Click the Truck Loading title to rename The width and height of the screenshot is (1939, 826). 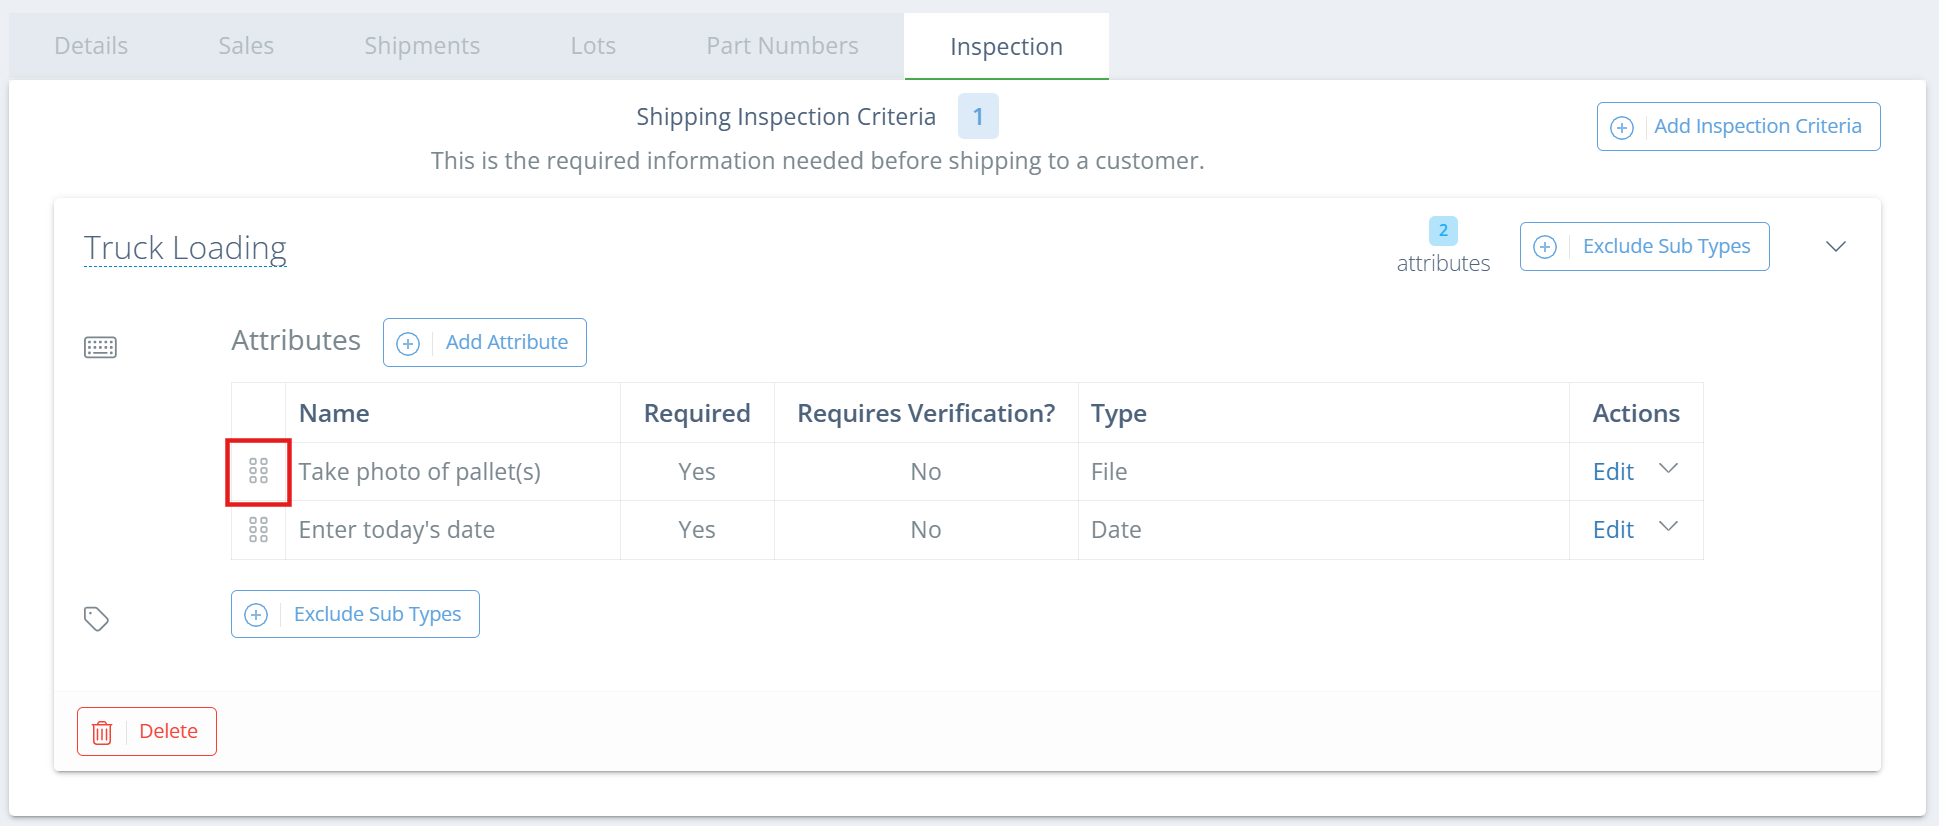185,248
